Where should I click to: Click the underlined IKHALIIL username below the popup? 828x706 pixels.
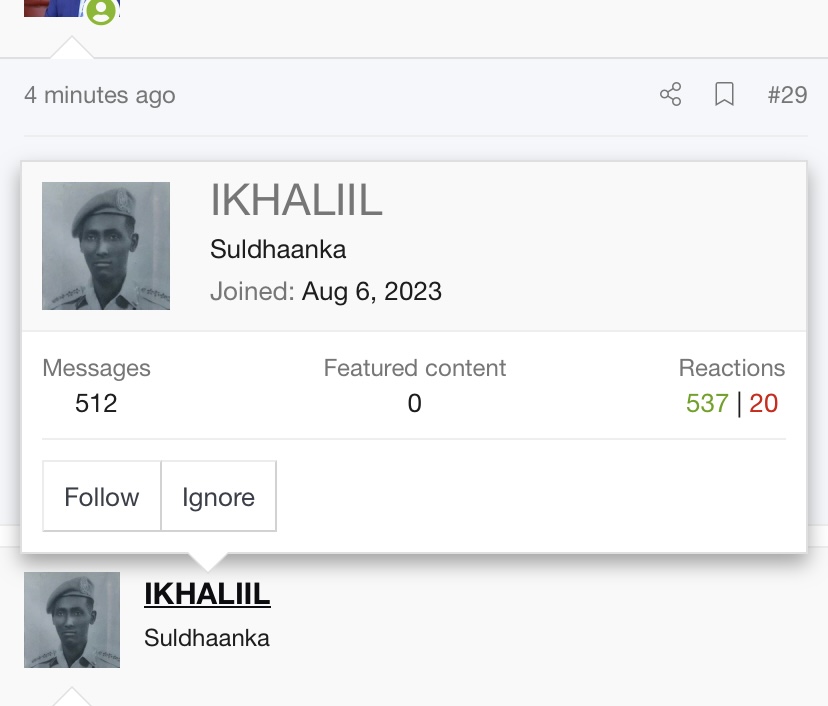(207, 594)
